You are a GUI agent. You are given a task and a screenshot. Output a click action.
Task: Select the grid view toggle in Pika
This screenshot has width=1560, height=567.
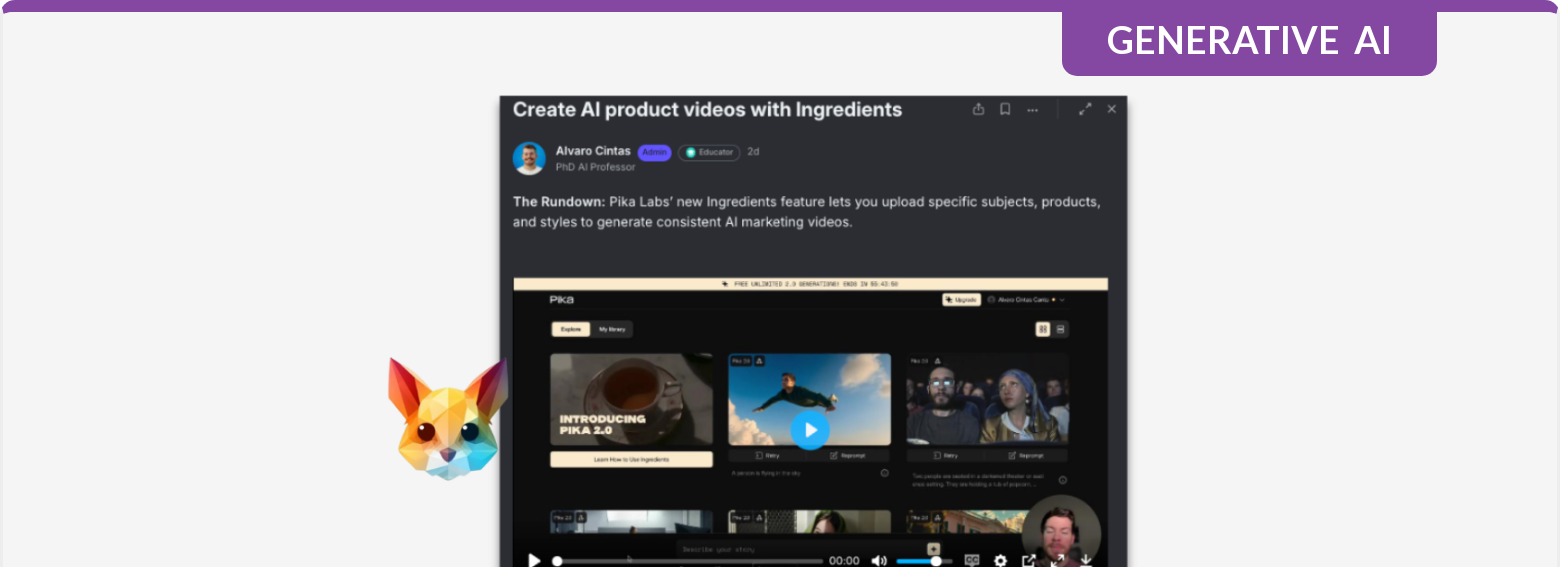1043,329
